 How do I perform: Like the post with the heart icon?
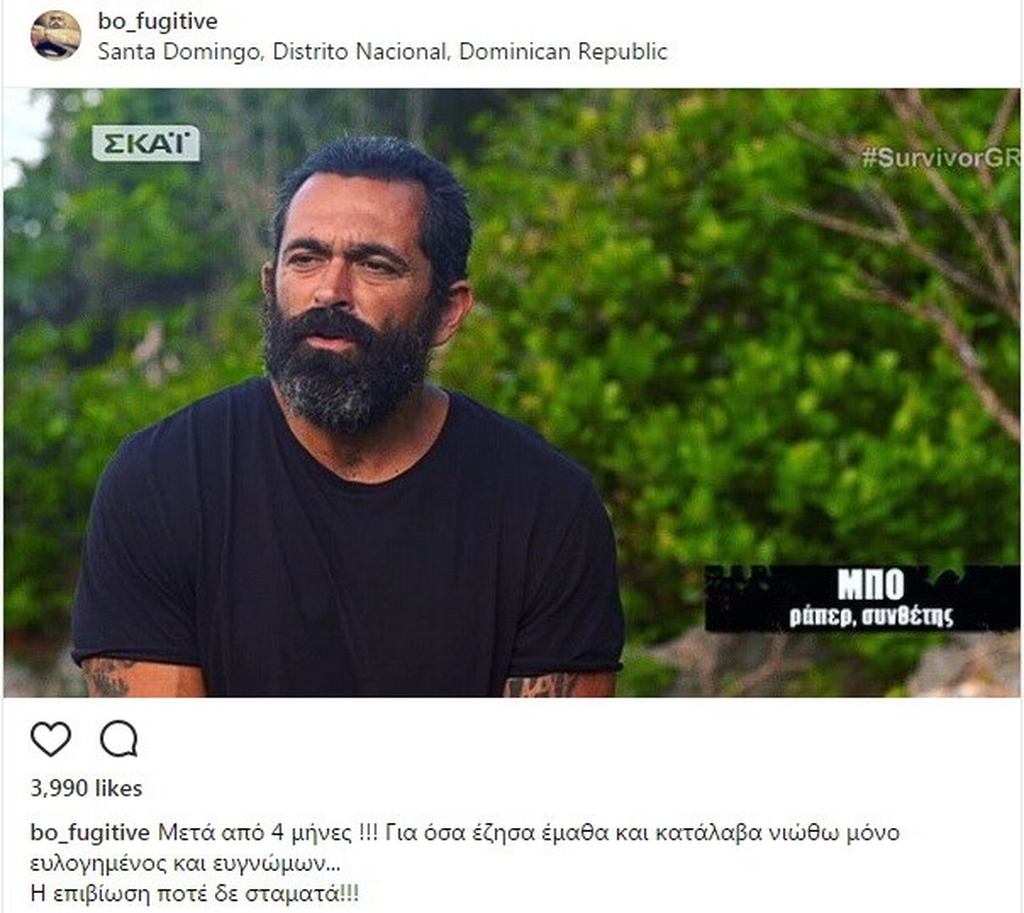[51, 739]
